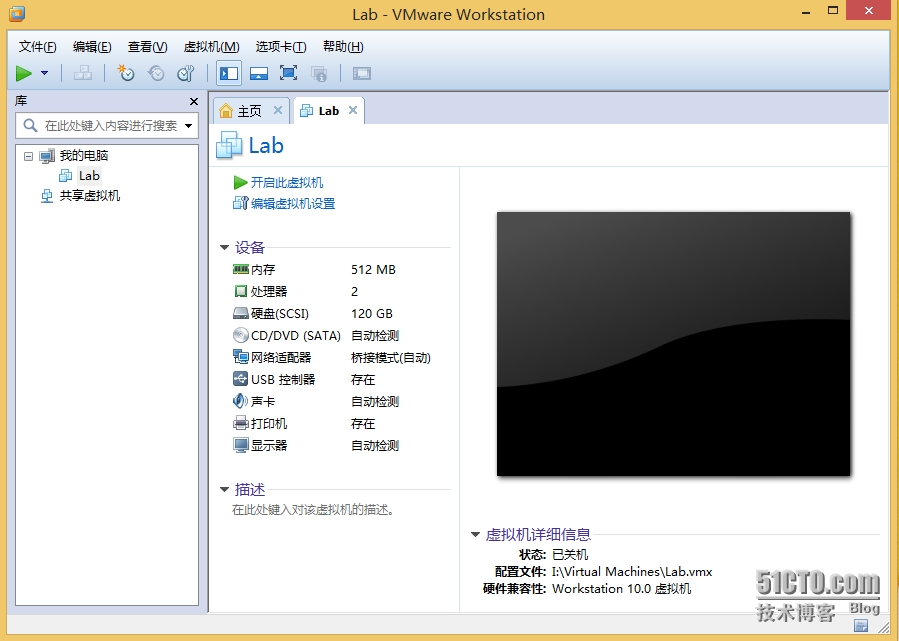Open the 选项卡(T) menu
The width and height of the screenshot is (899, 641).
click(281, 46)
